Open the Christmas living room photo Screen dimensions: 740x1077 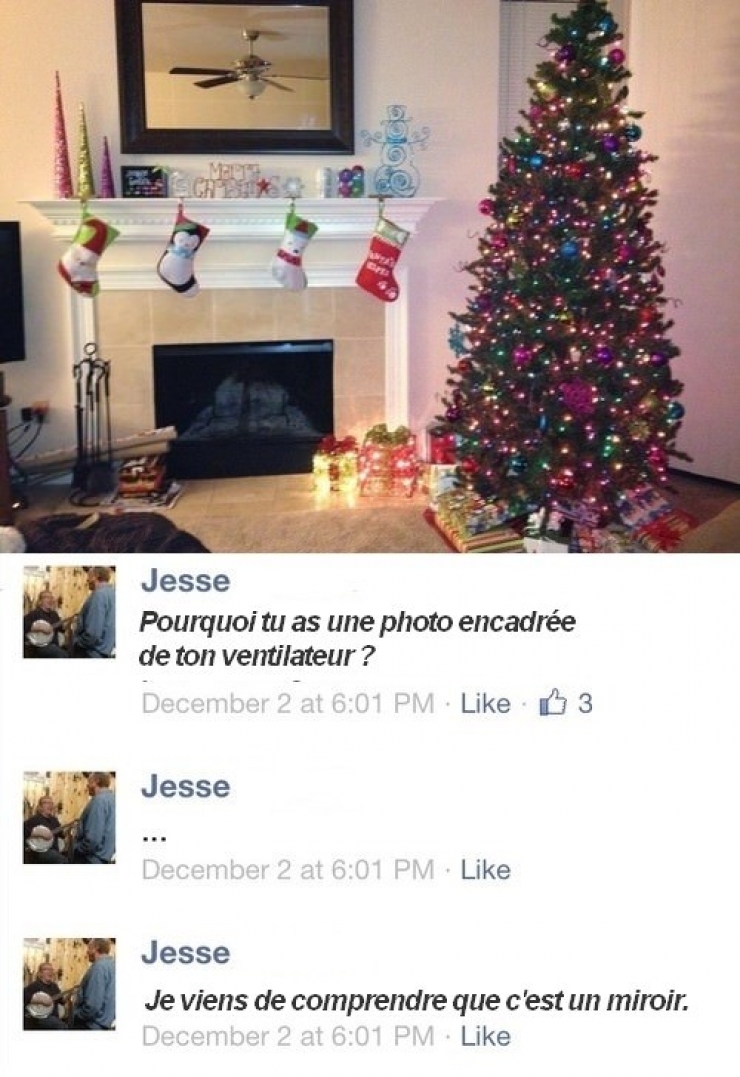click(x=370, y=276)
